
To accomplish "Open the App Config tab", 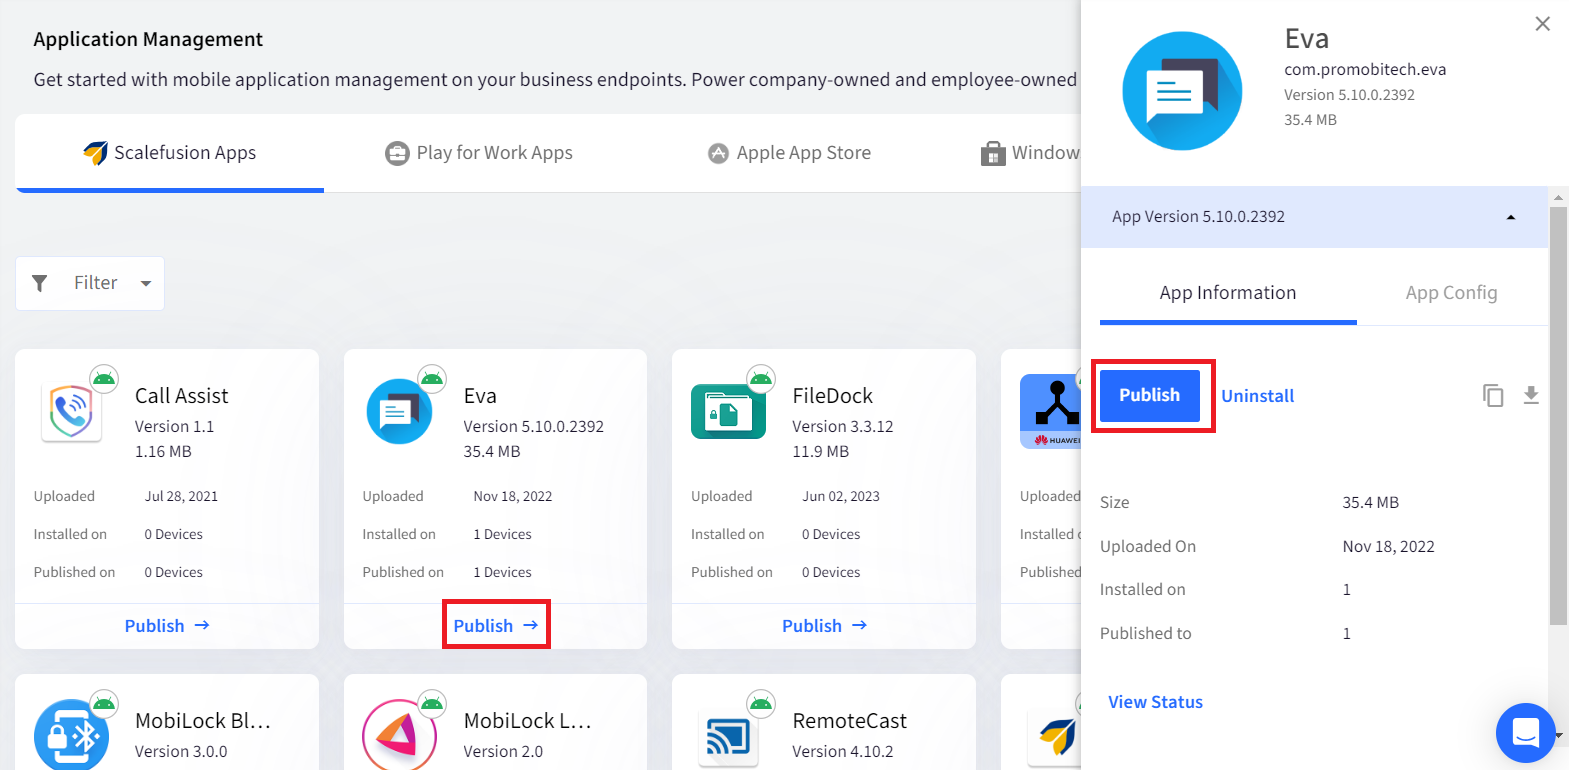I will (x=1451, y=293).
